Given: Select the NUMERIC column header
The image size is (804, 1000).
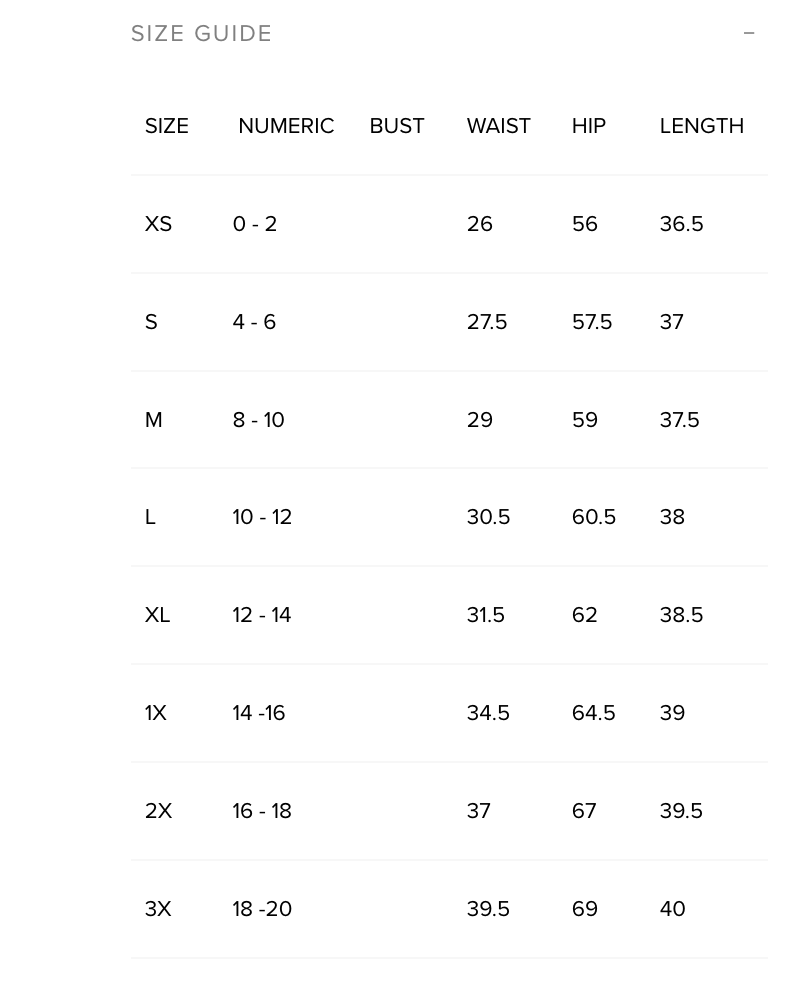Looking at the screenshot, I should point(286,126).
